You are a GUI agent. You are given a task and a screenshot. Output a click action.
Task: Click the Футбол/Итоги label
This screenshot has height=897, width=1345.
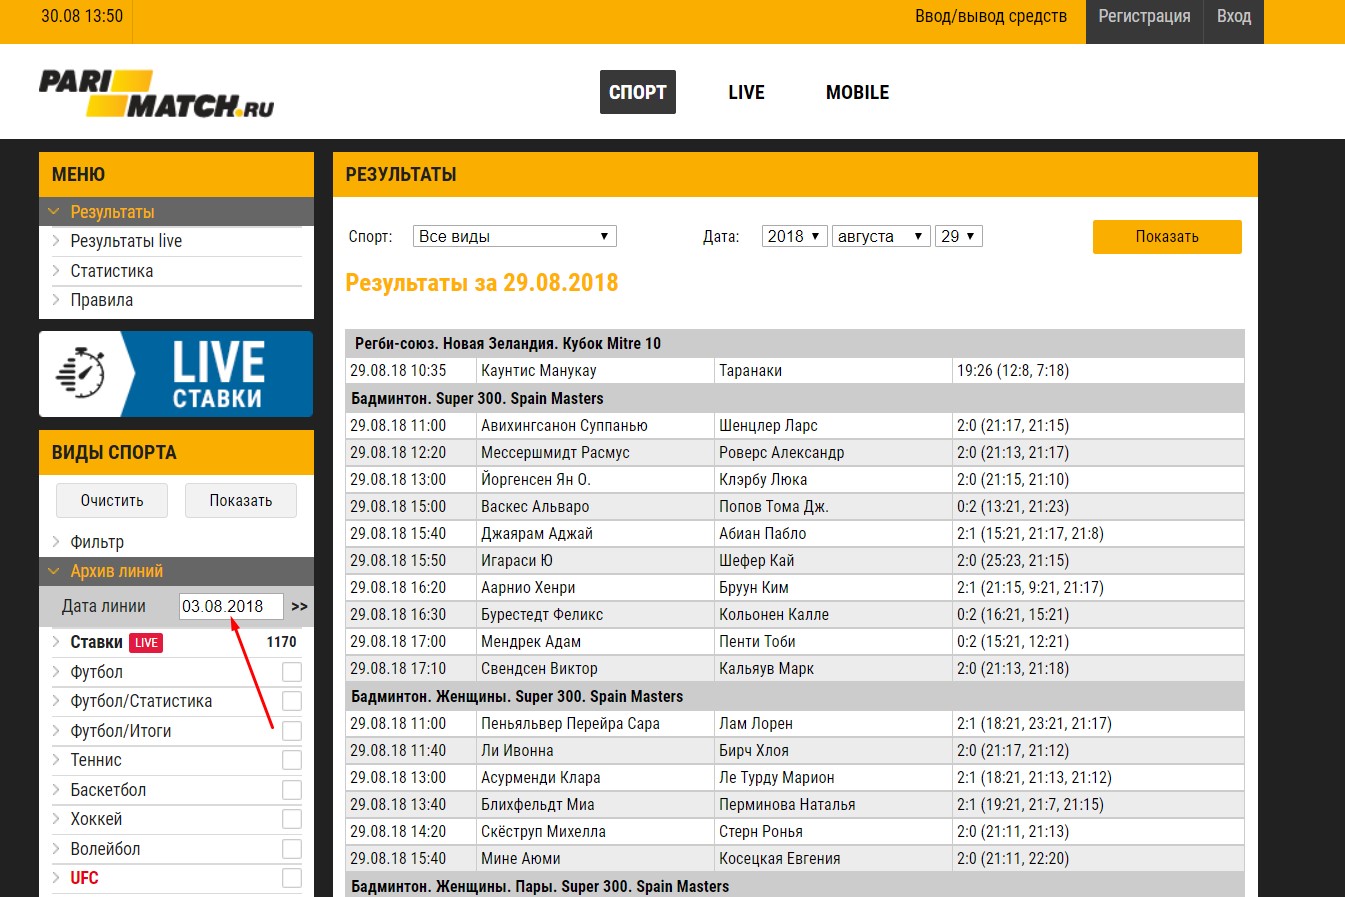[x=121, y=731]
